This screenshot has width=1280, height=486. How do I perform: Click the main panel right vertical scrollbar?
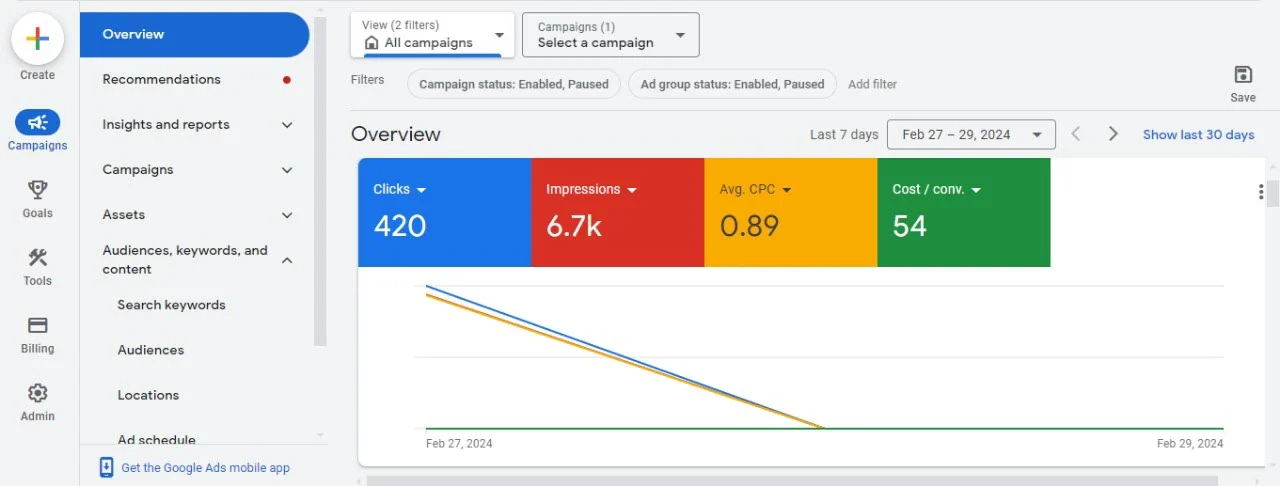pyautogui.click(x=1273, y=193)
